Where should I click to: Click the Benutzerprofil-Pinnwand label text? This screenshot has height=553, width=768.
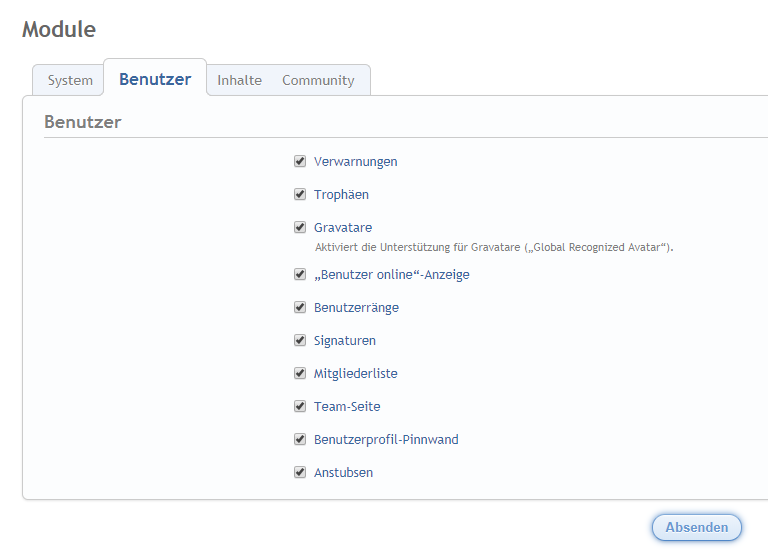(386, 439)
